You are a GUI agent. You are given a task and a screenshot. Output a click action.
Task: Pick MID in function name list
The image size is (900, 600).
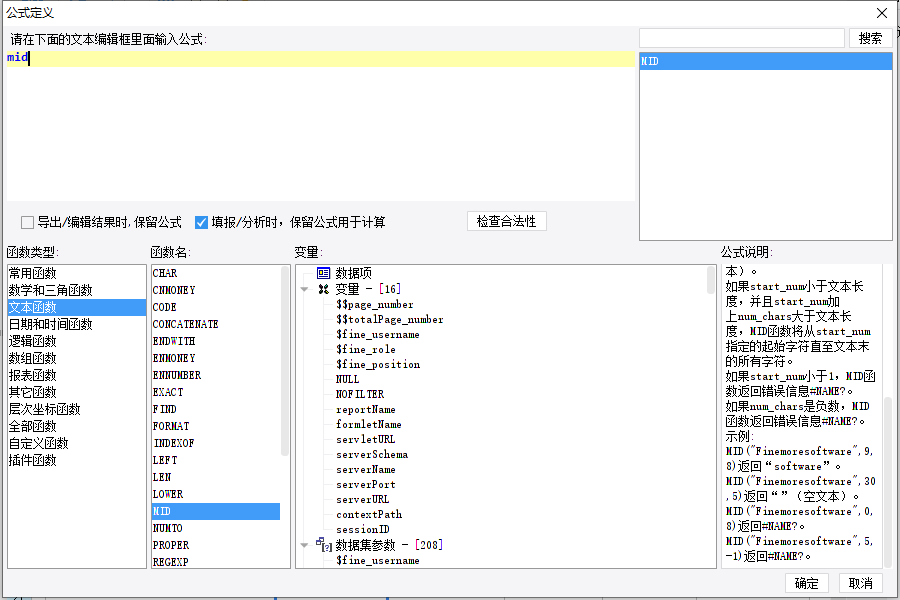pos(216,511)
